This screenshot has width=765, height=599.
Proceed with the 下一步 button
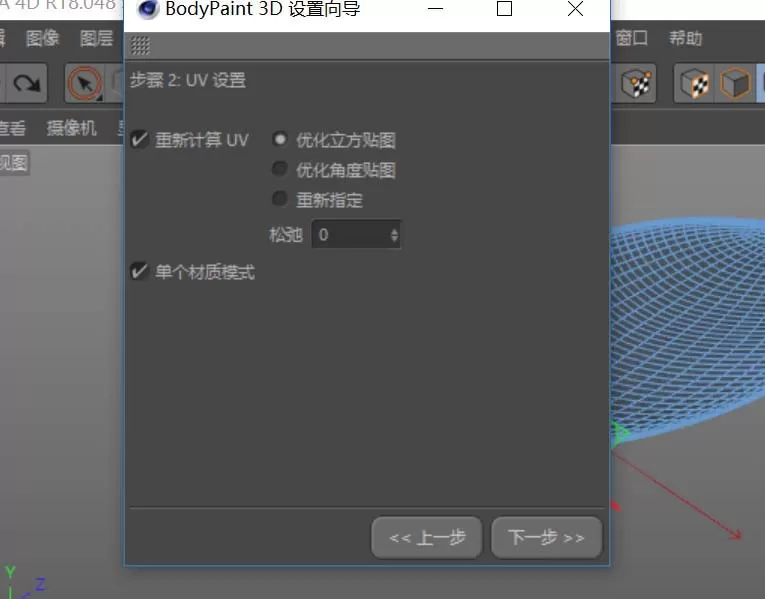point(546,538)
